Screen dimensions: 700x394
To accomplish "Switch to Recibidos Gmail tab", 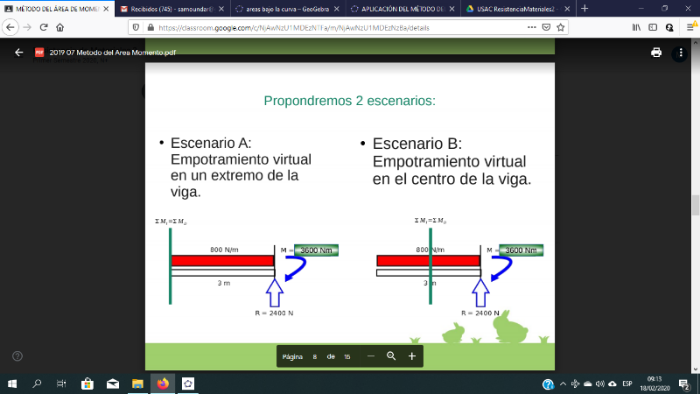I will pos(173,8).
